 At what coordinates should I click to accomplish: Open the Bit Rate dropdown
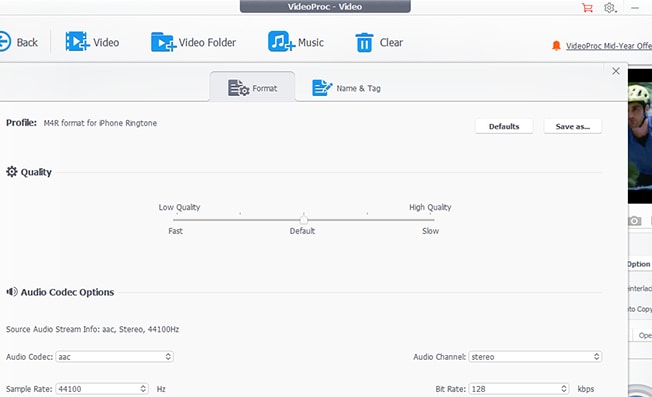pos(519,389)
